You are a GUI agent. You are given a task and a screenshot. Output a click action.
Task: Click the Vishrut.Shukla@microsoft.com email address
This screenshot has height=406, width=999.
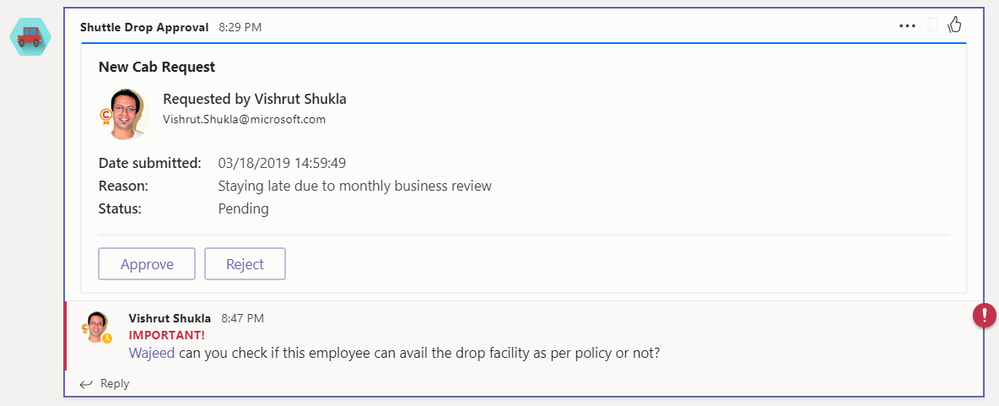click(244, 119)
